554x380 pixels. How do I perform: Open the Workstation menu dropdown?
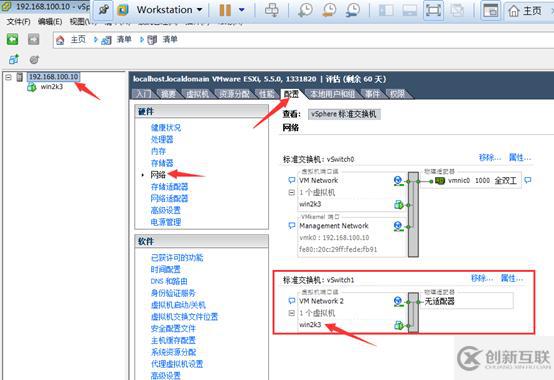click(x=169, y=10)
